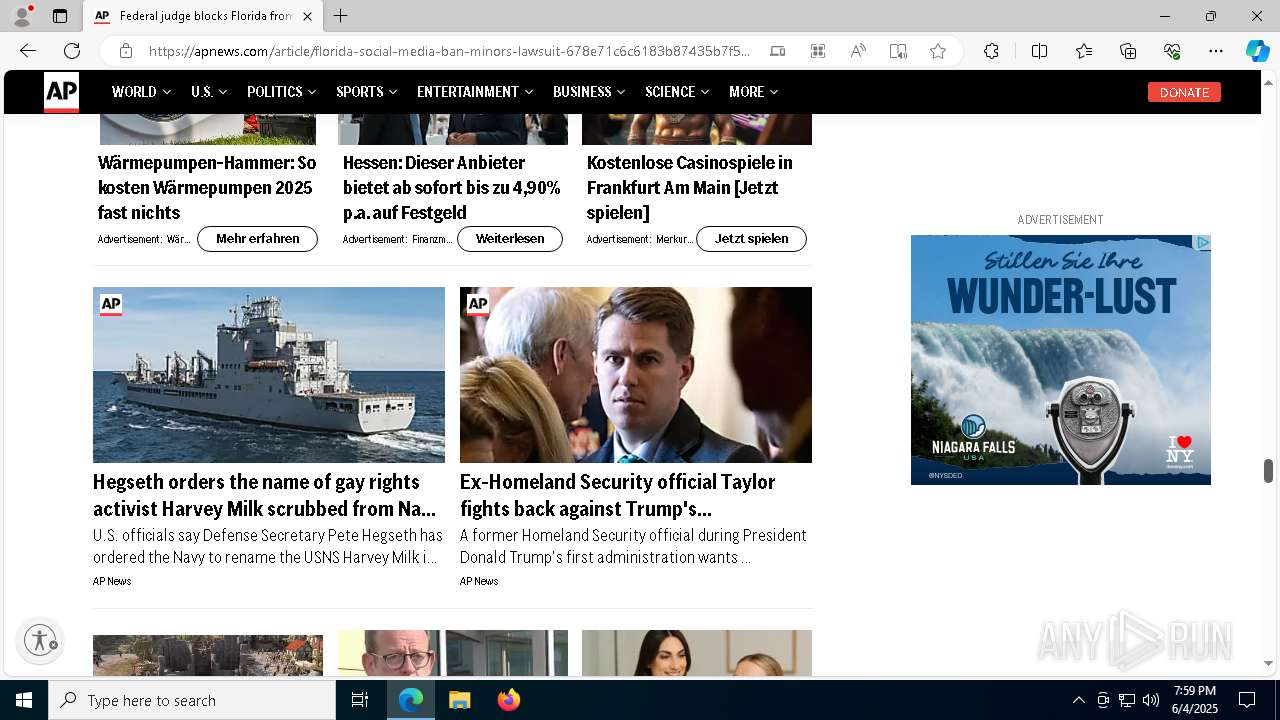Image resolution: width=1280 pixels, height=720 pixels.
Task: Click the Taylor article photo
Action: click(636, 375)
